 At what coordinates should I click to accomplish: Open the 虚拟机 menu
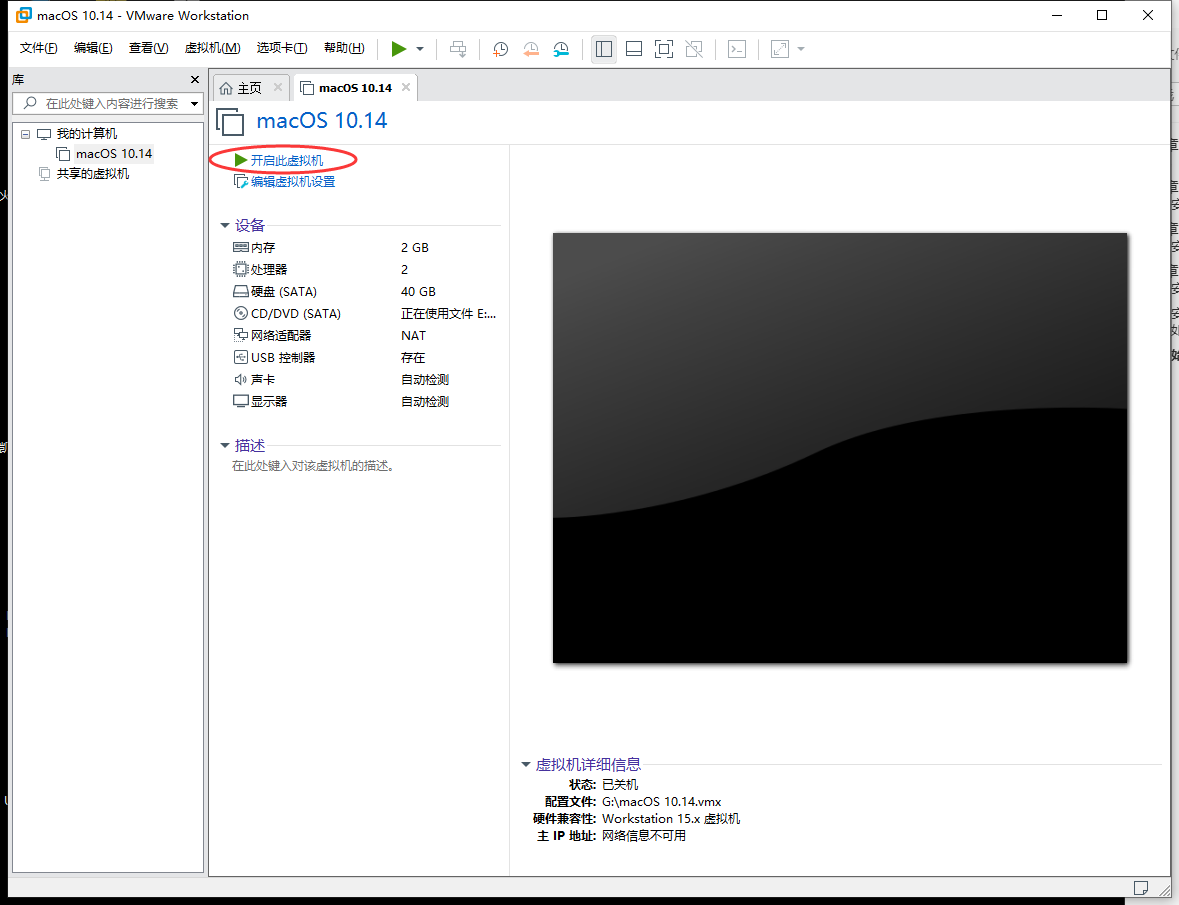213,48
